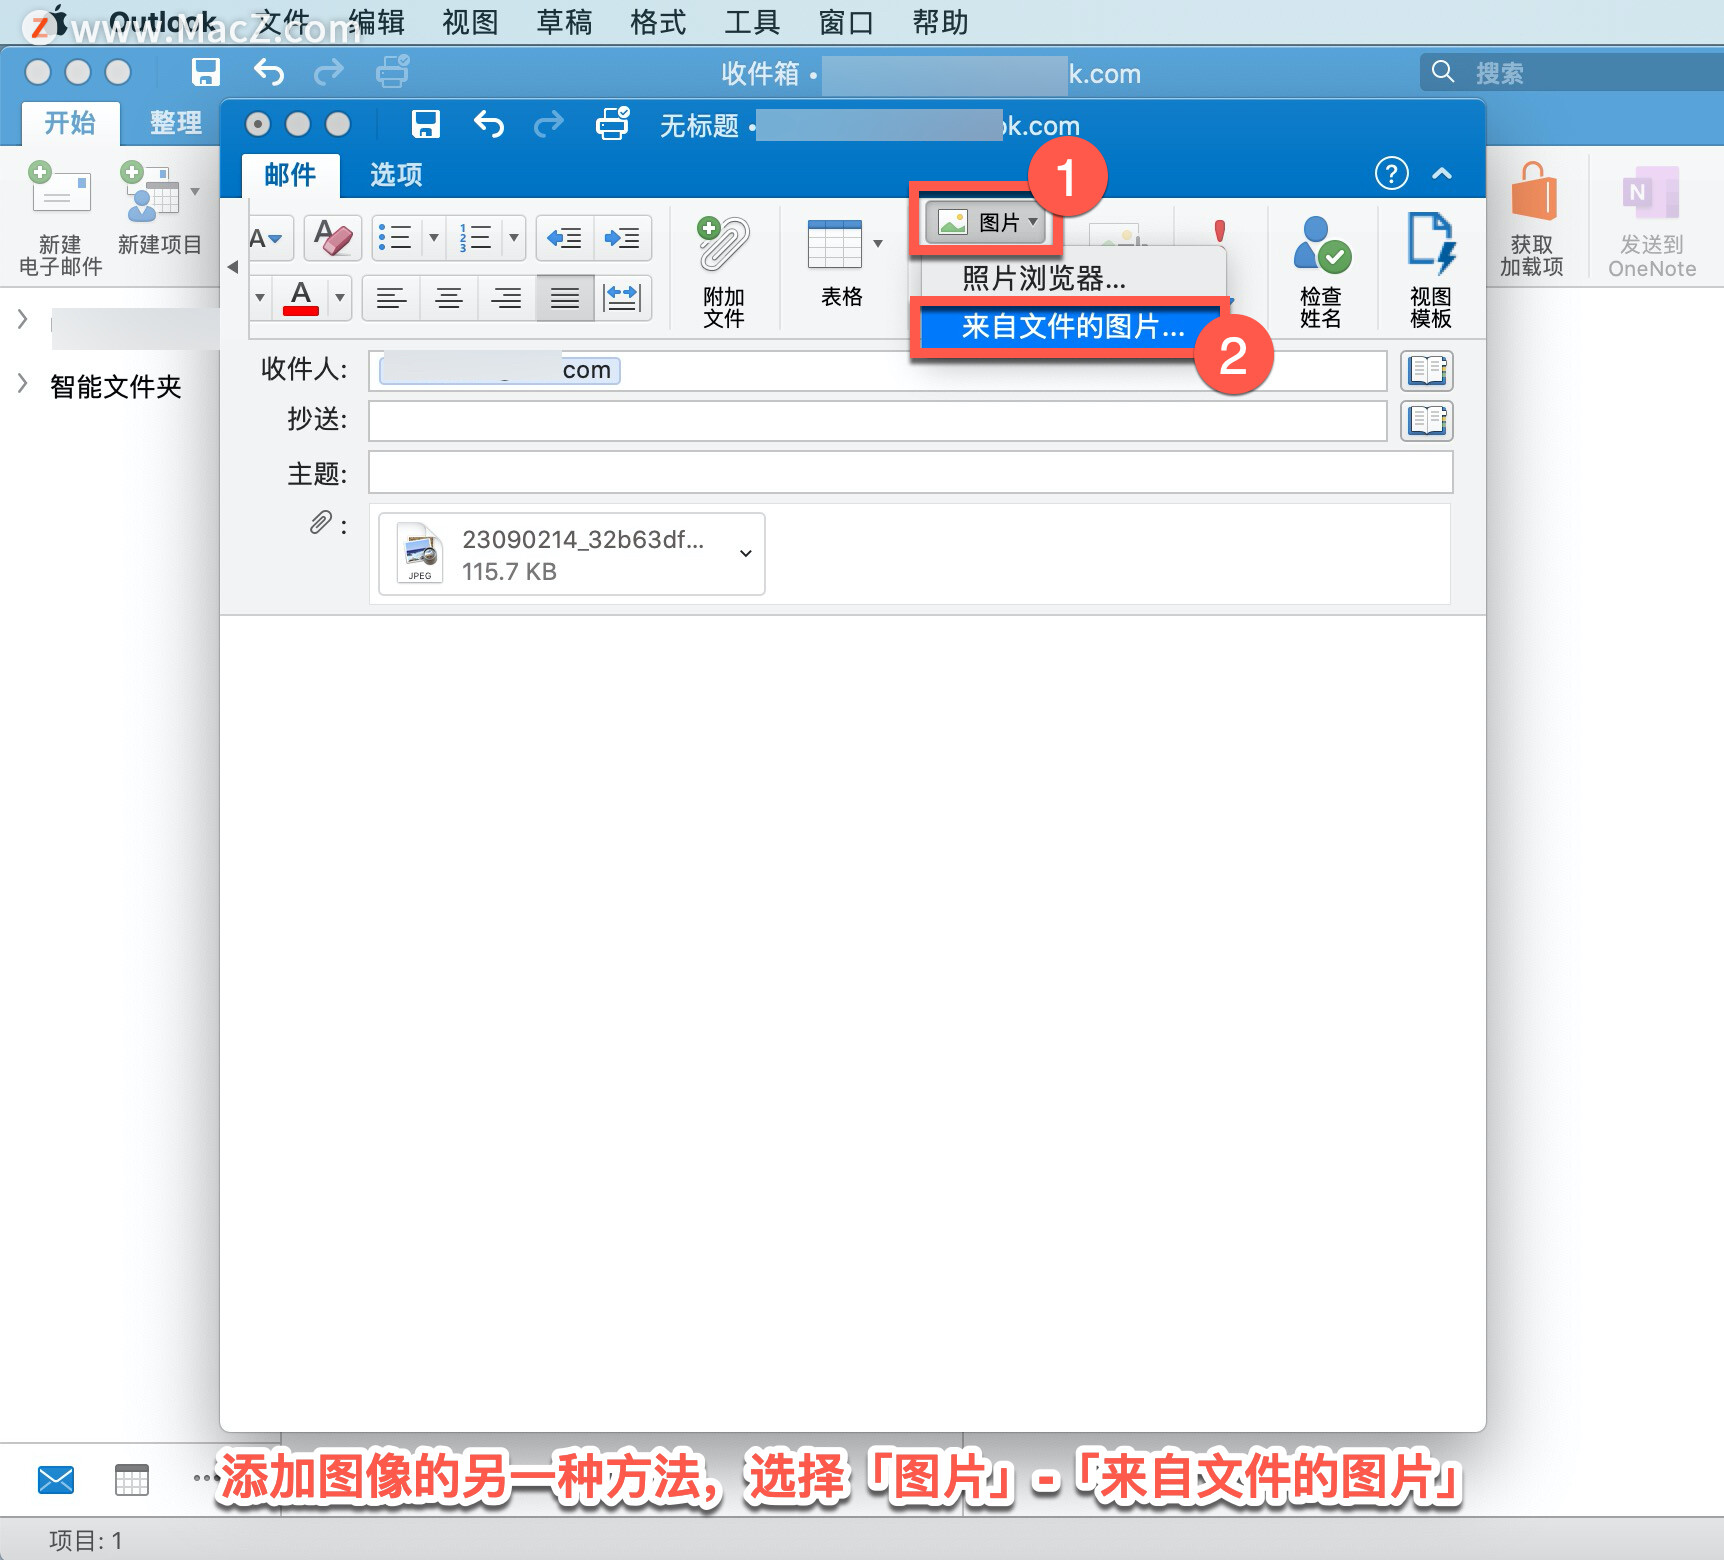
Task: Align text left
Action: (x=391, y=298)
